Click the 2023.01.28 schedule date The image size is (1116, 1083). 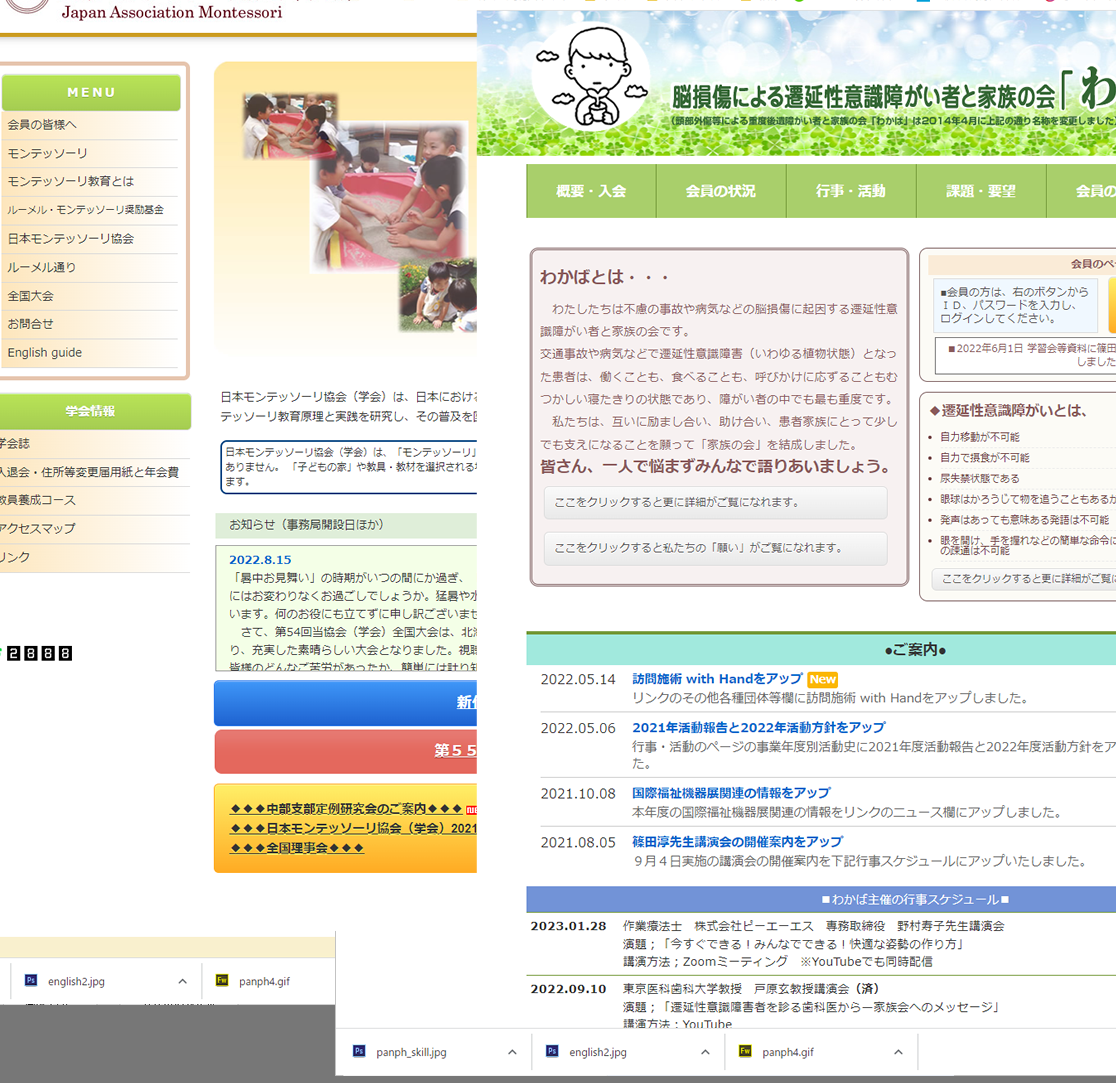(x=568, y=926)
